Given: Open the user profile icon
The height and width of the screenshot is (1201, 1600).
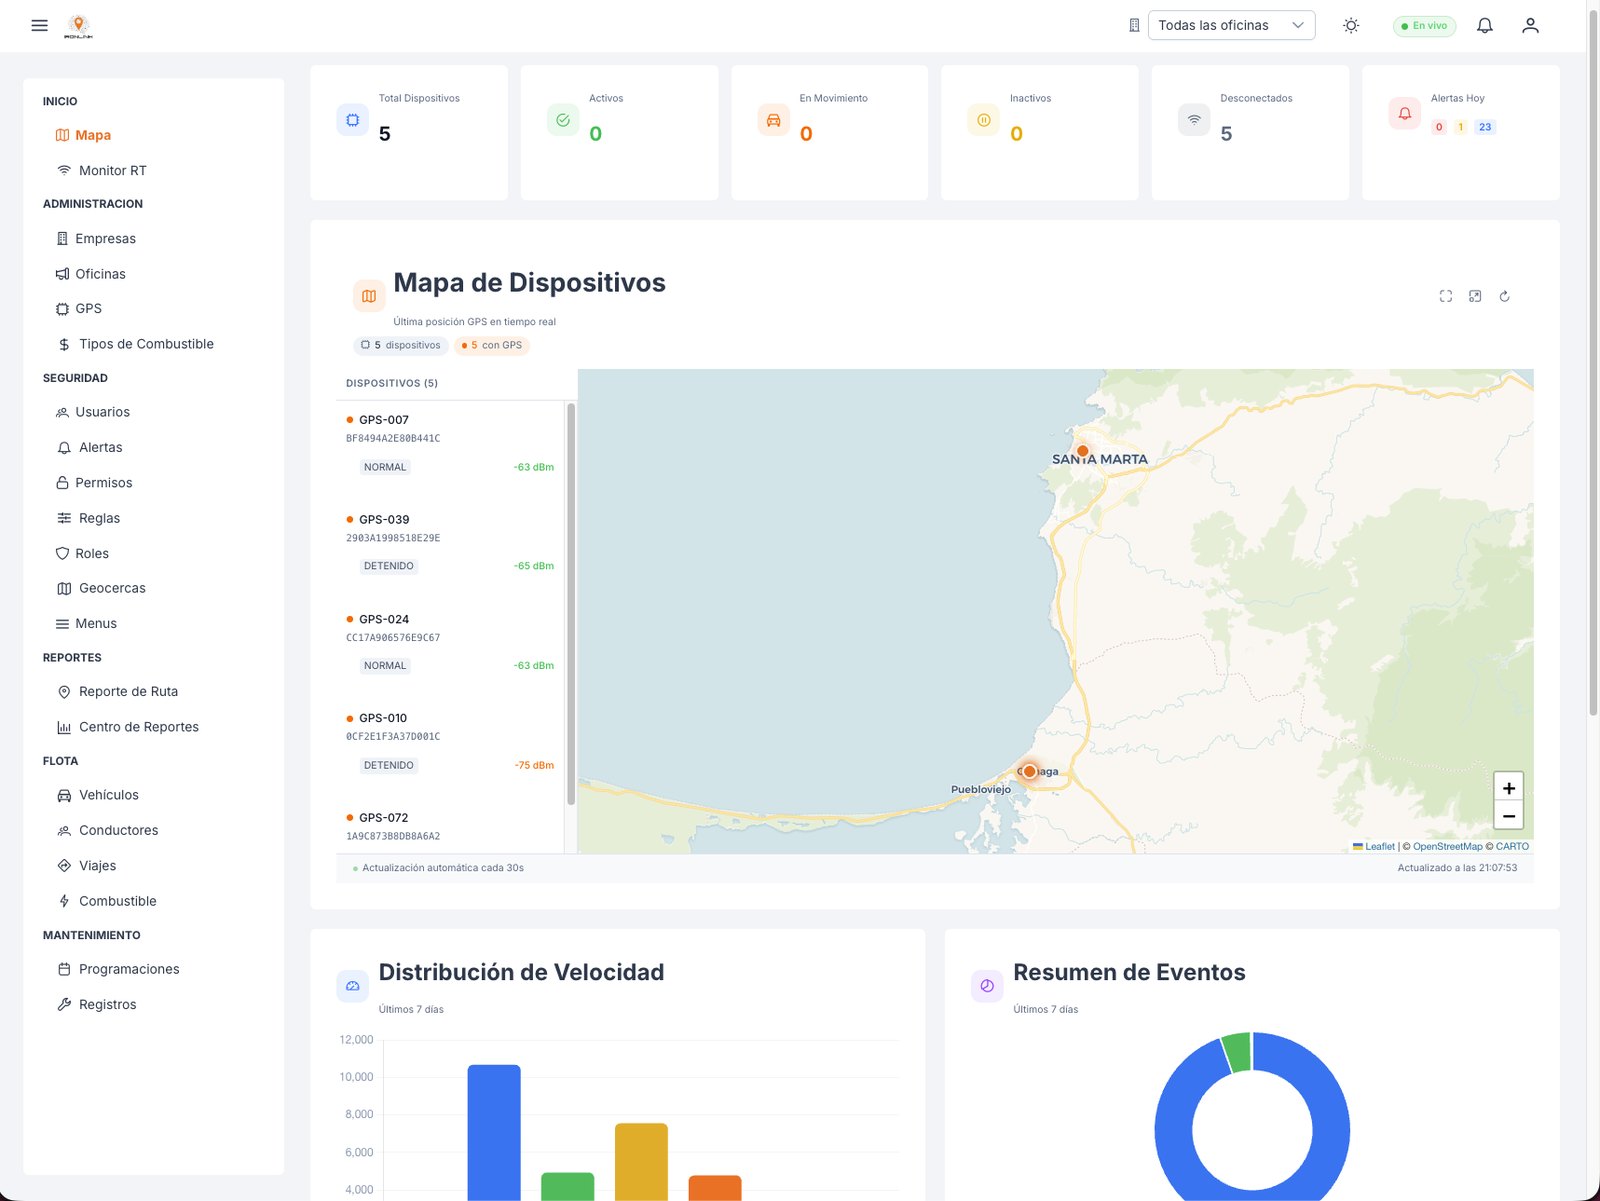Looking at the screenshot, I should pos(1530,25).
